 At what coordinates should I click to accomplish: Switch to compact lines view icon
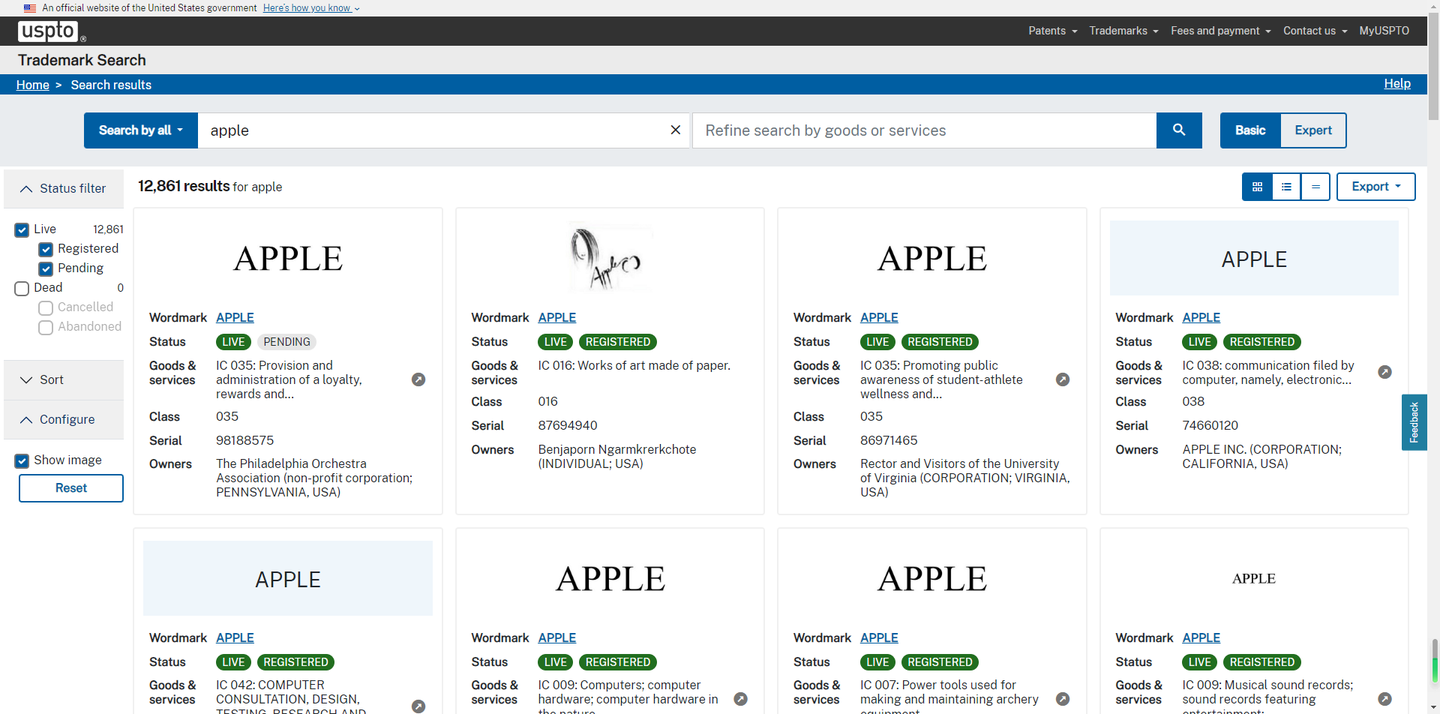click(x=1315, y=186)
